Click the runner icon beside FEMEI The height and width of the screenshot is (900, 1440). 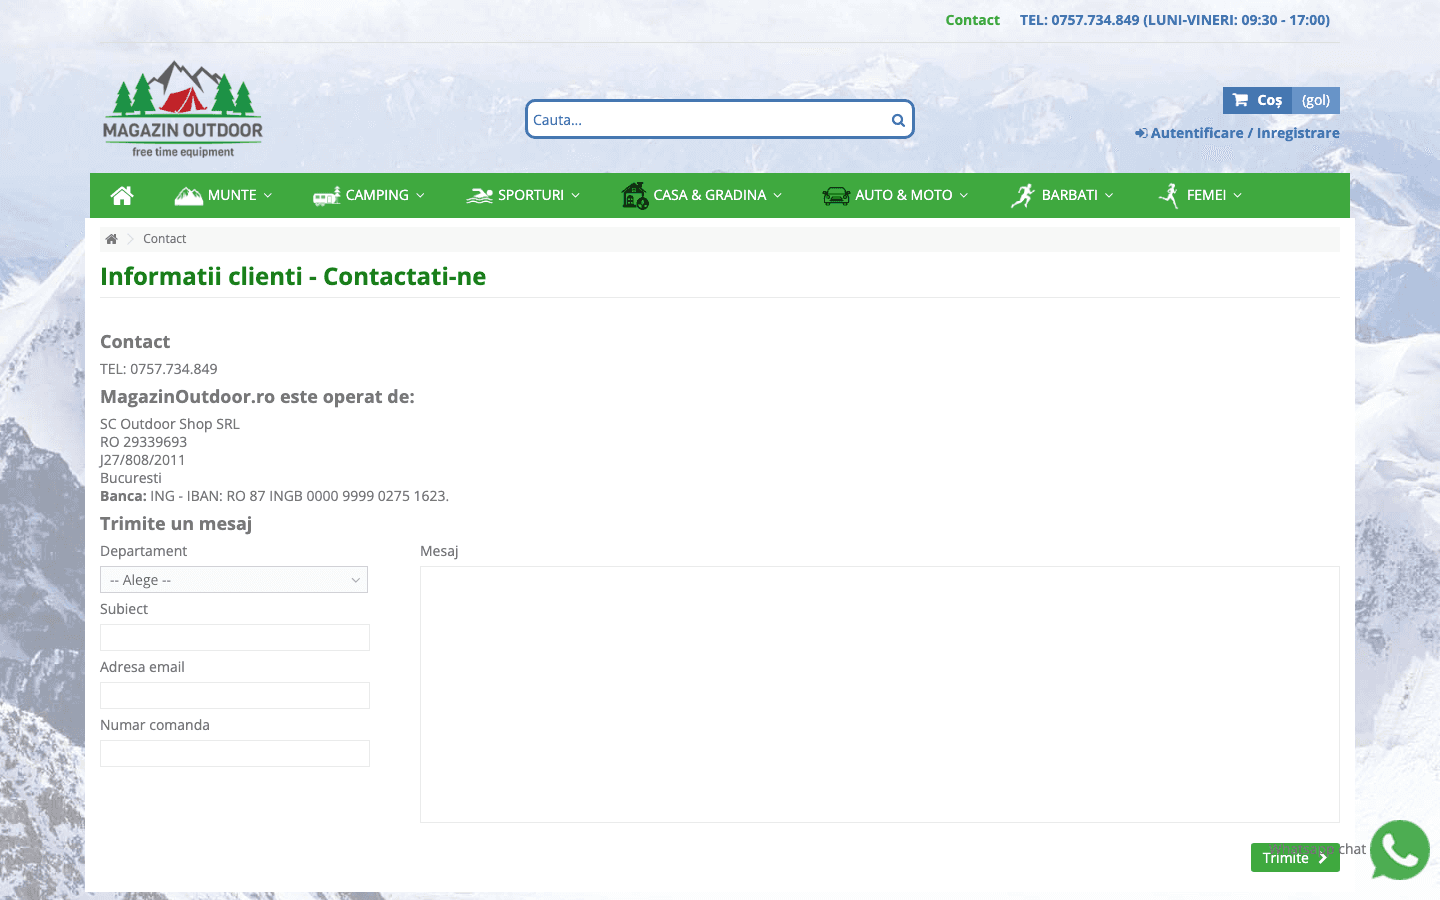(x=1168, y=195)
